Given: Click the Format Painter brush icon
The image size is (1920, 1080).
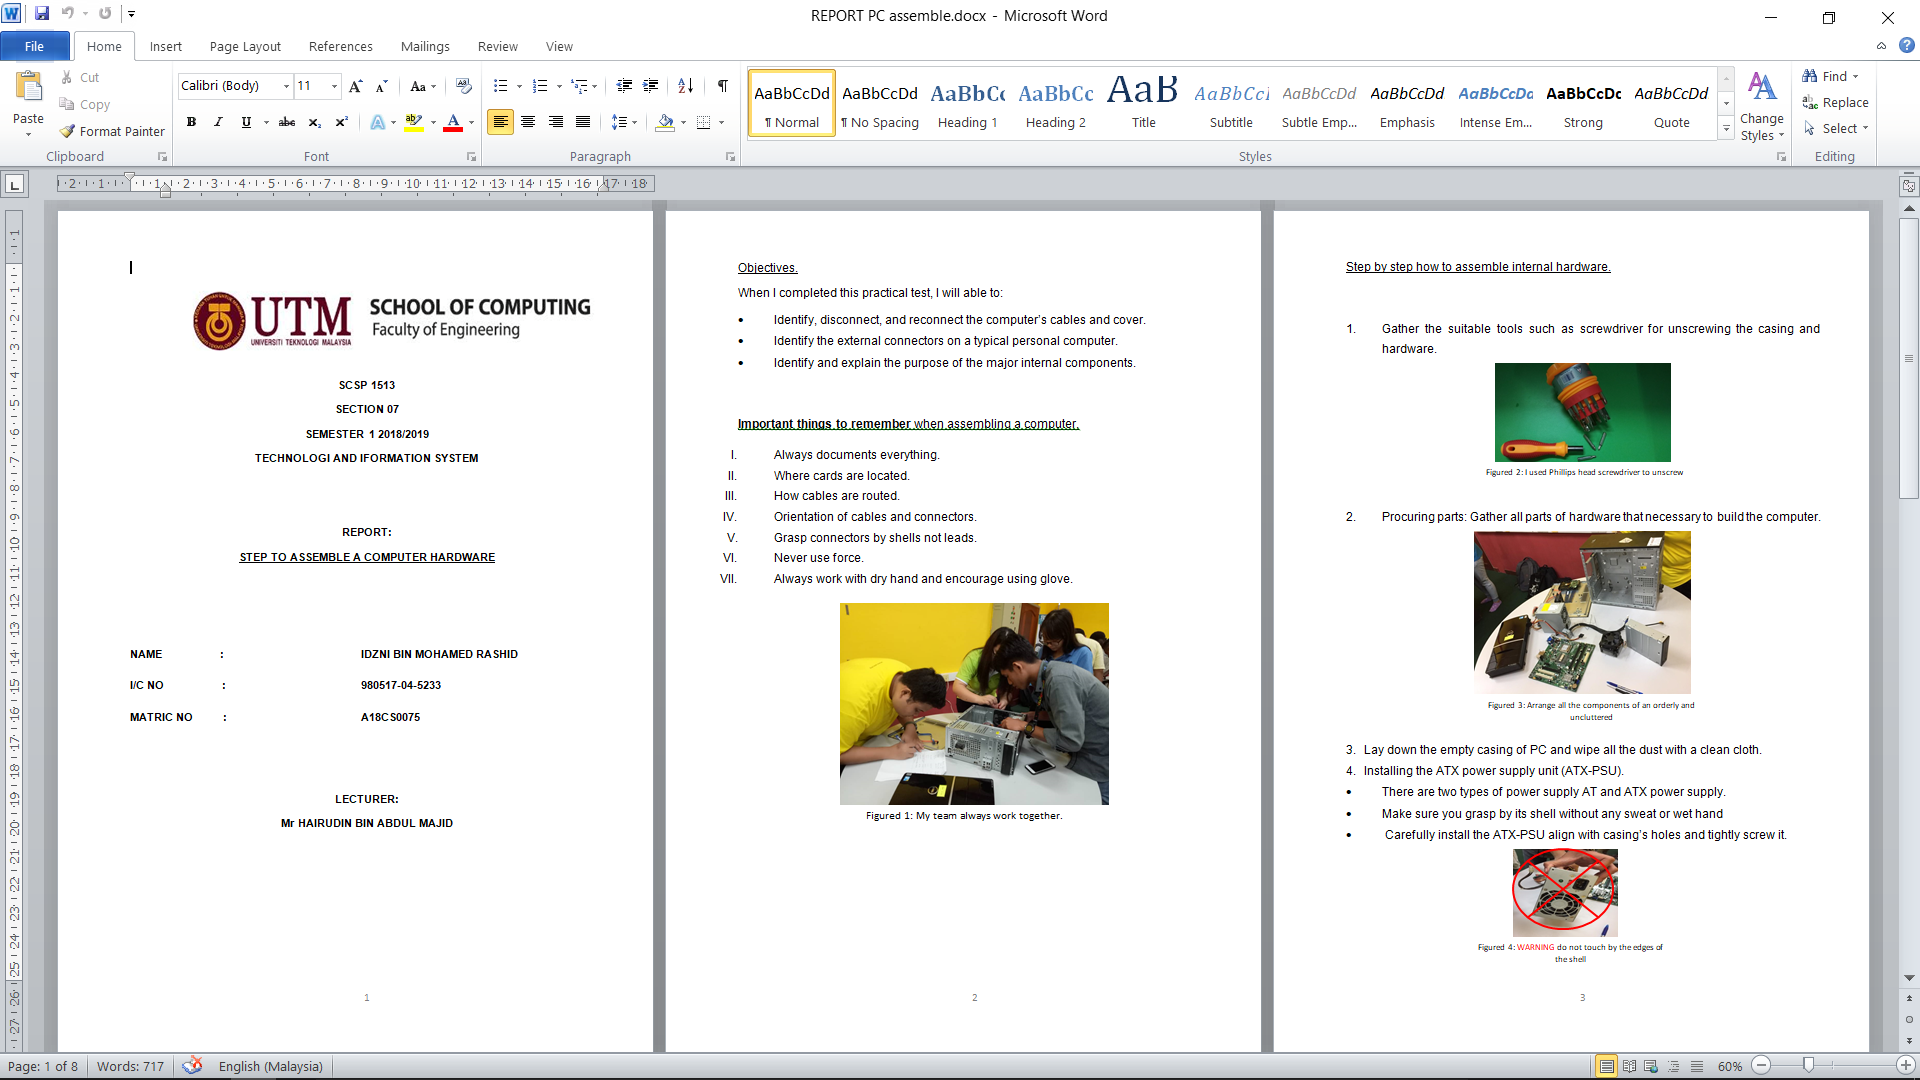Looking at the screenshot, I should (x=68, y=131).
